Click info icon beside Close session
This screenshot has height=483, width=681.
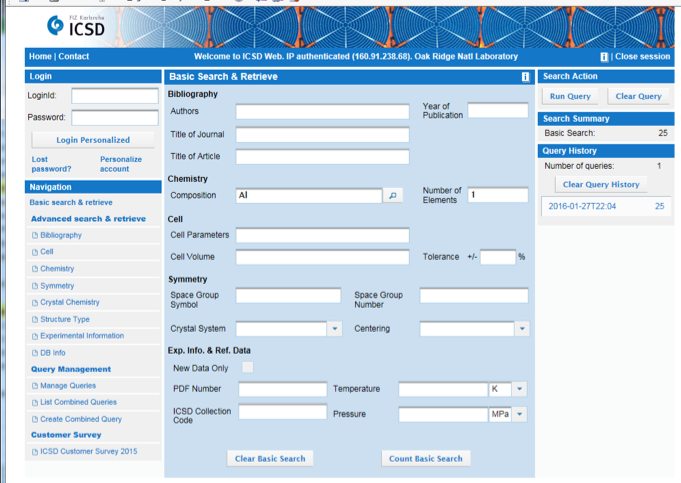[x=604, y=57]
